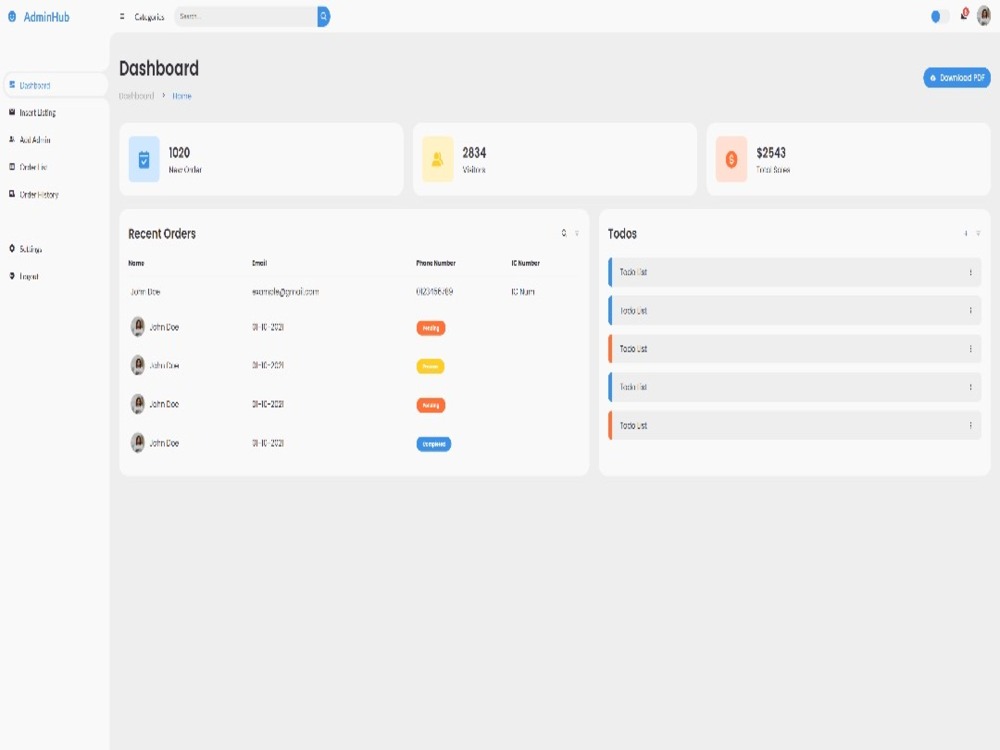The height and width of the screenshot is (750, 1000).
Task: Open Insert Listing in the sidebar
Action: (x=38, y=113)
